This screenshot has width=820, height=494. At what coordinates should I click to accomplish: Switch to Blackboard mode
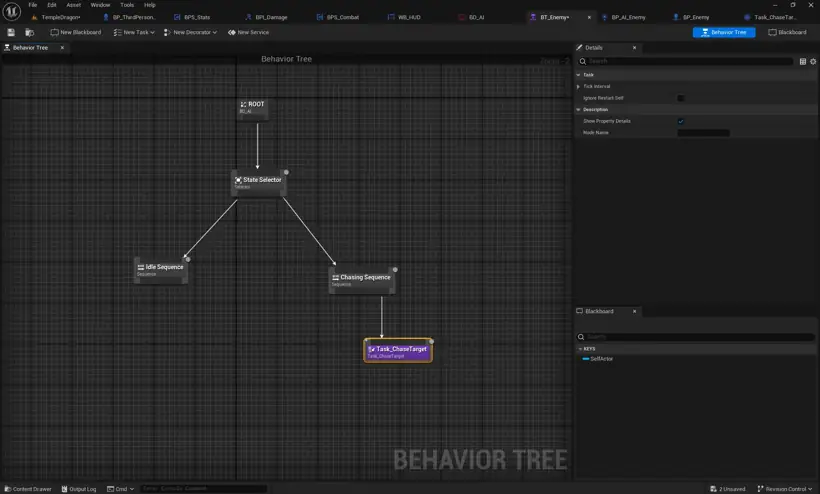(787, 32)
